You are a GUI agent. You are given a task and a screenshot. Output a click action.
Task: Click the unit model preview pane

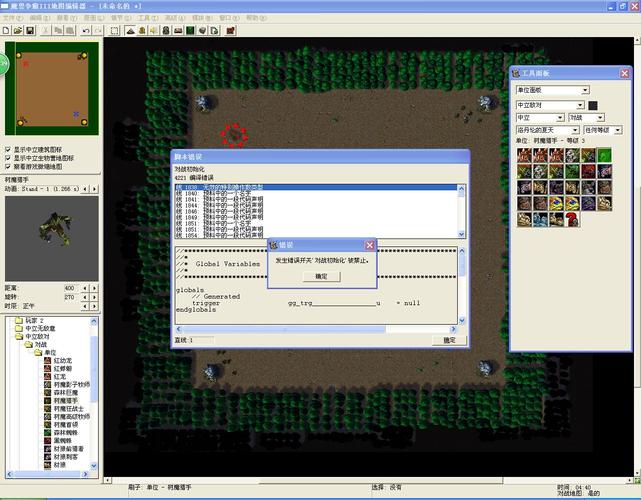[52, 239]
